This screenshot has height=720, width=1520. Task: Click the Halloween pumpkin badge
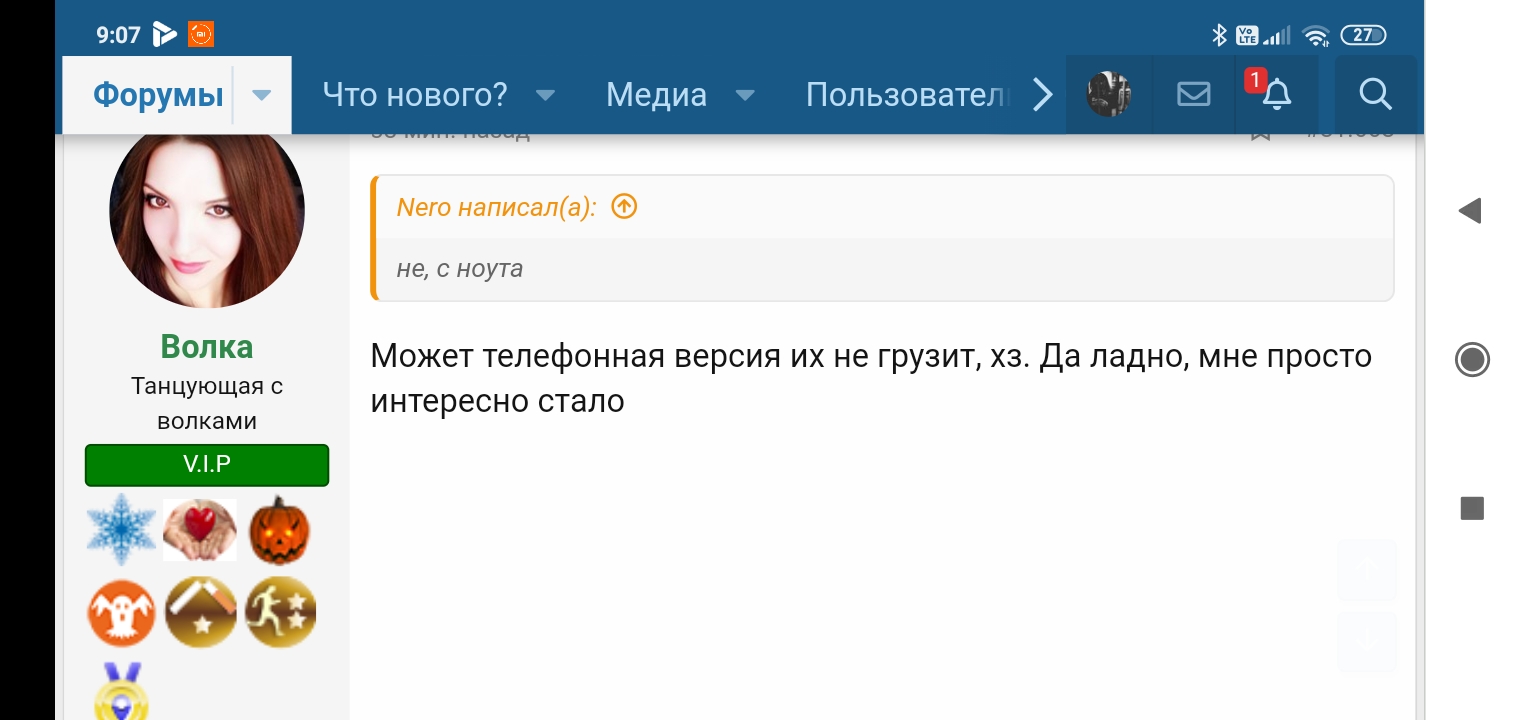(279, 529)
